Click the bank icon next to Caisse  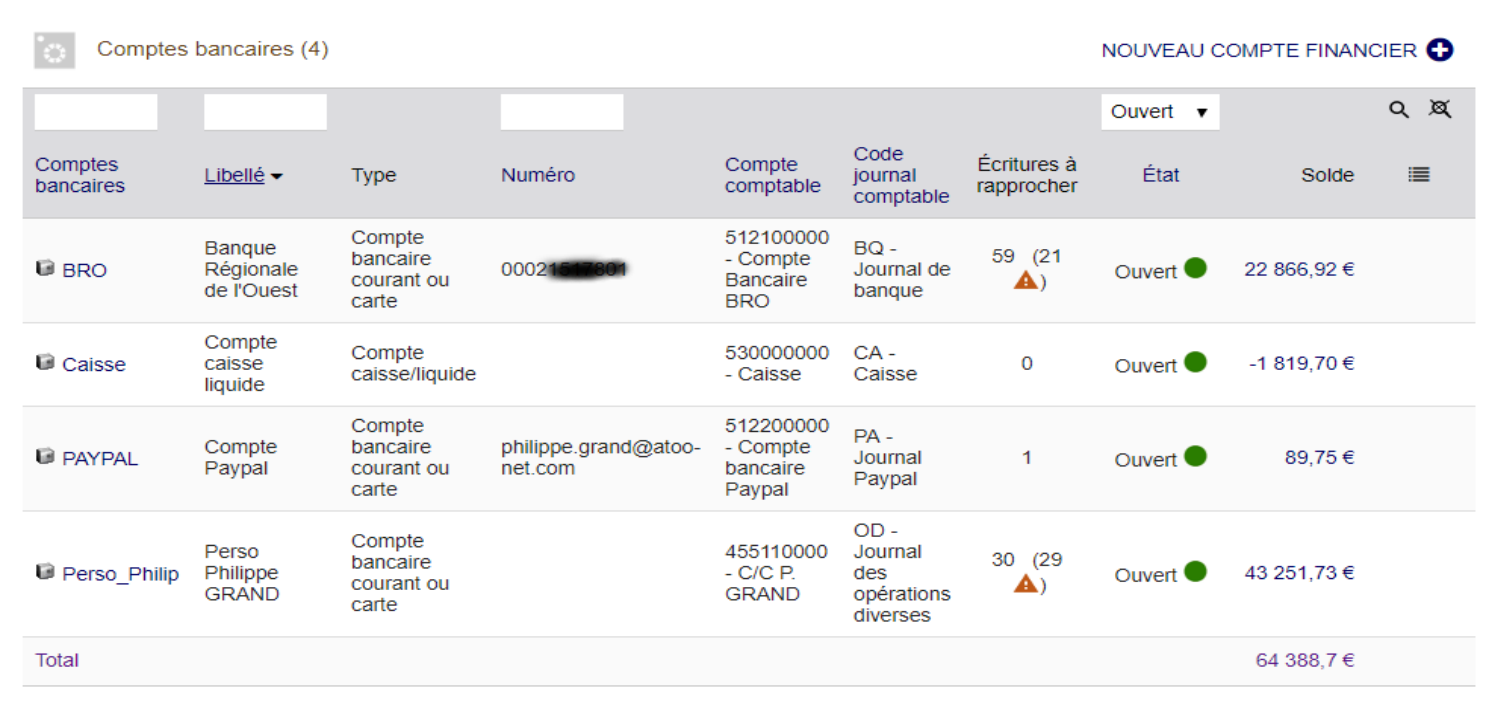pos(44,362)
